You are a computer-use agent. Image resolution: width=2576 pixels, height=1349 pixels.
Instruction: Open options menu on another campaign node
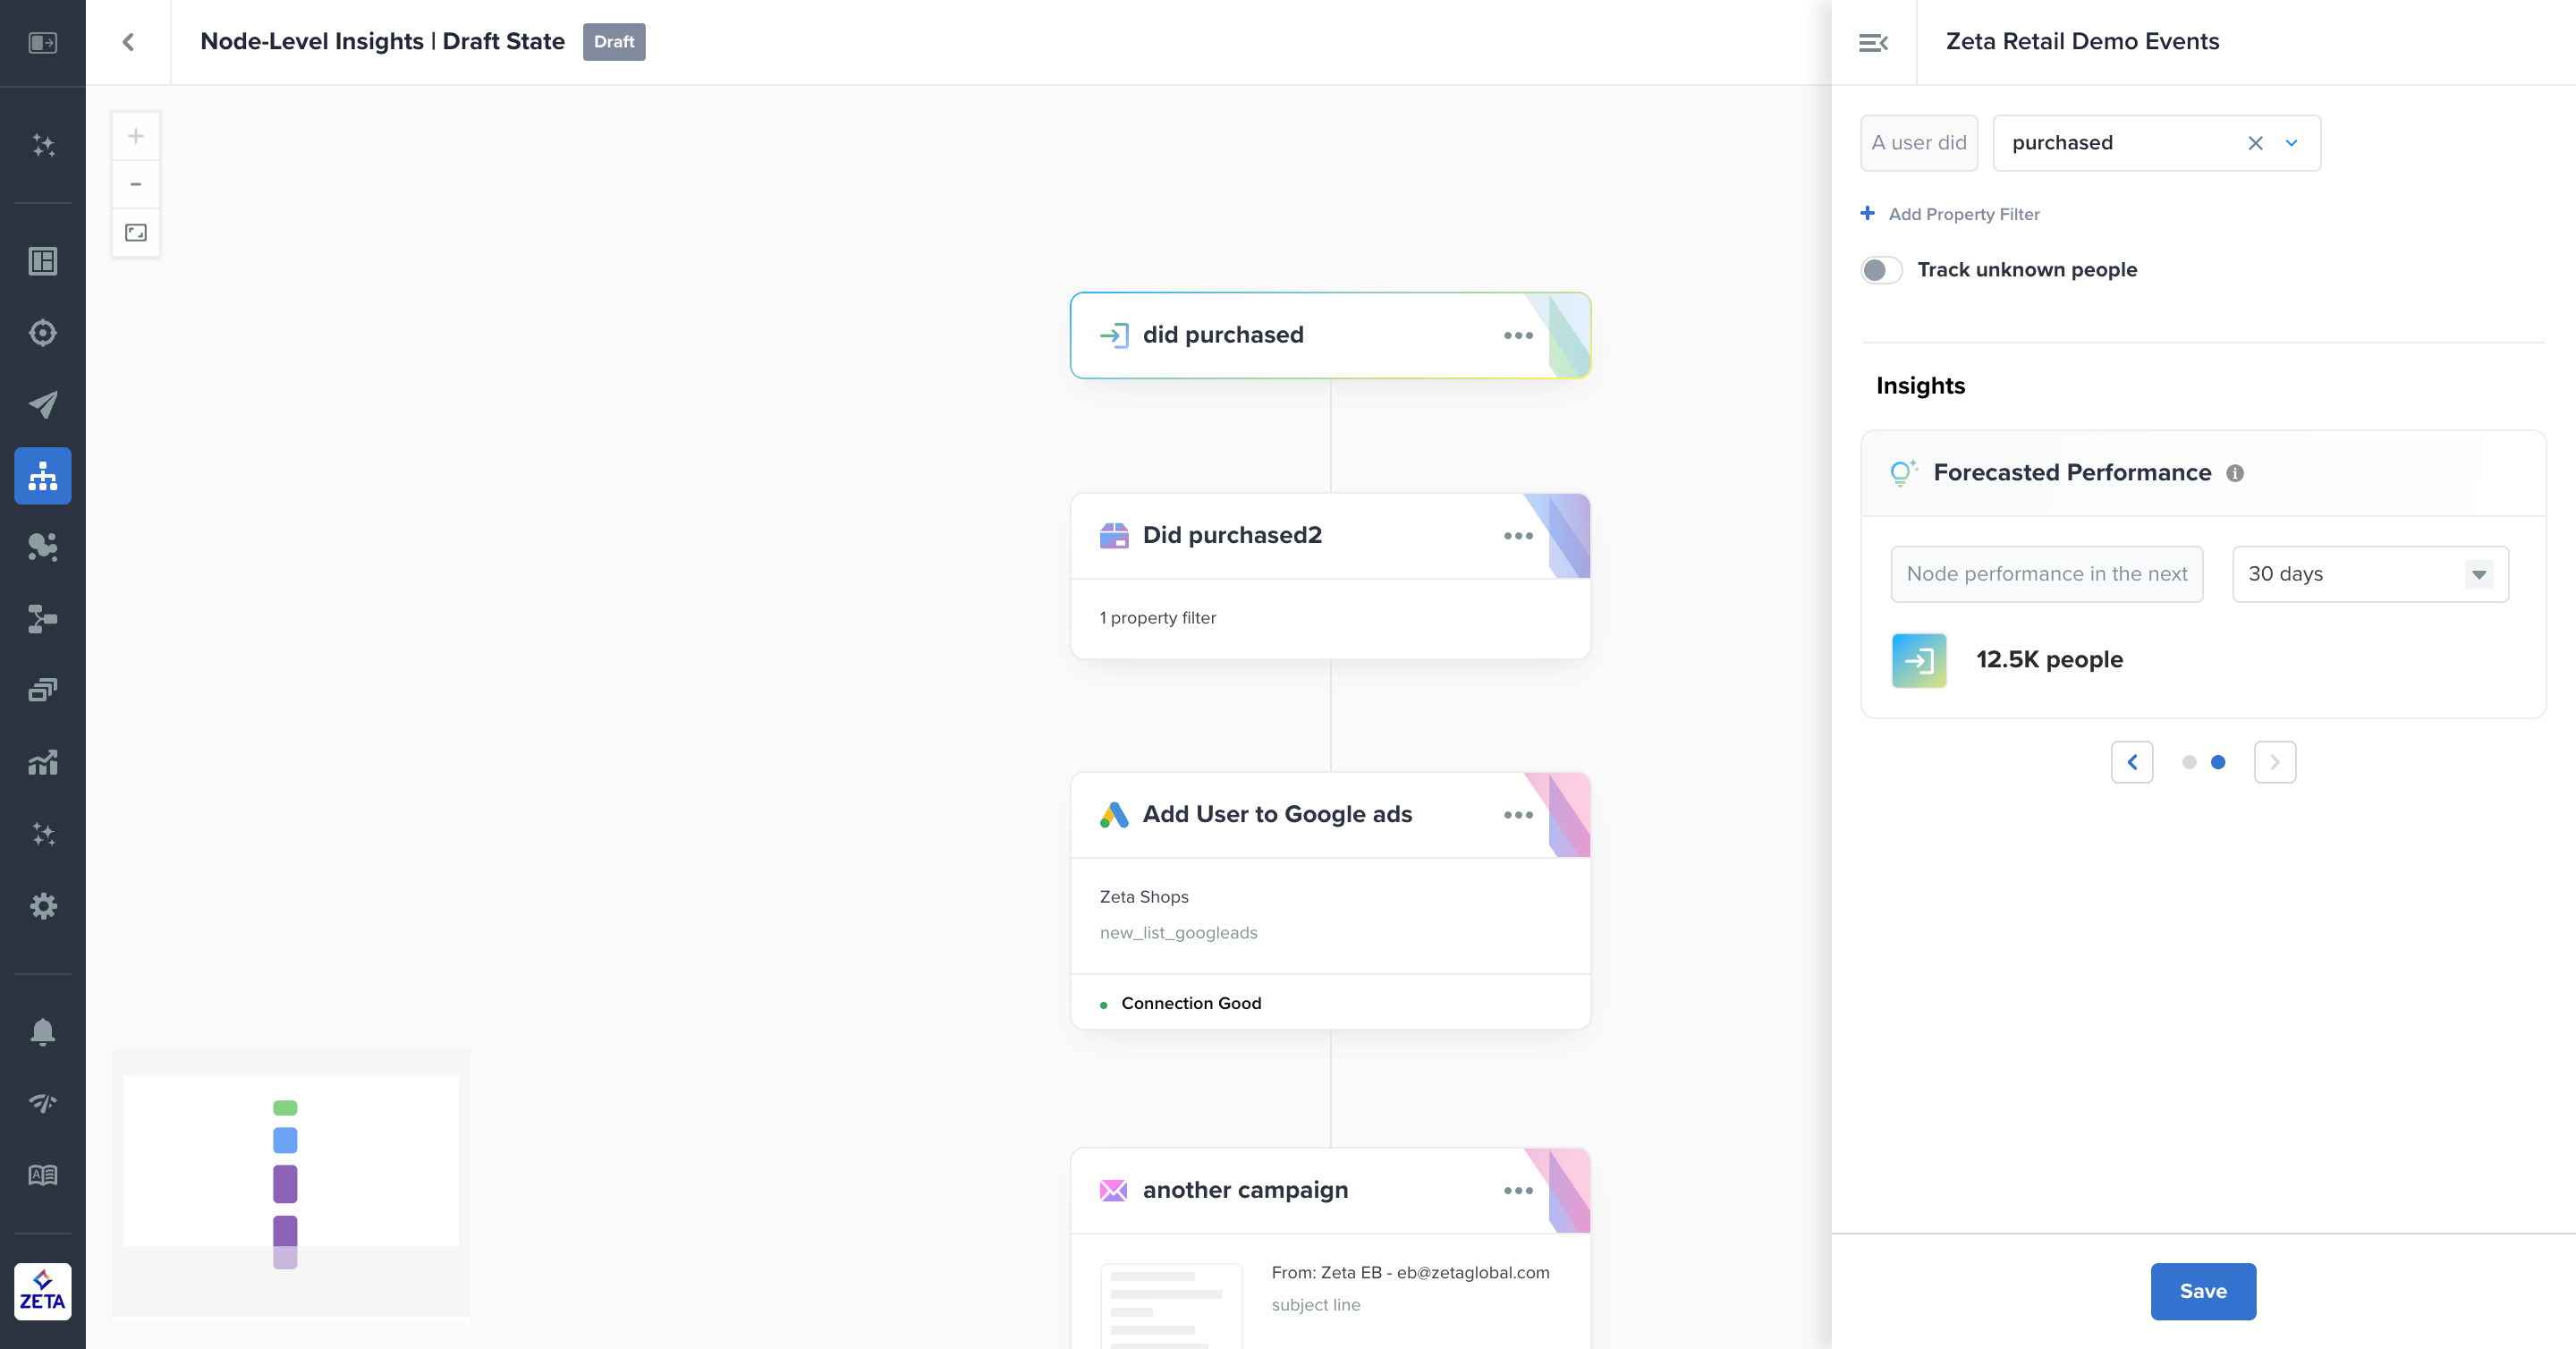(x=1517, y=1191)
